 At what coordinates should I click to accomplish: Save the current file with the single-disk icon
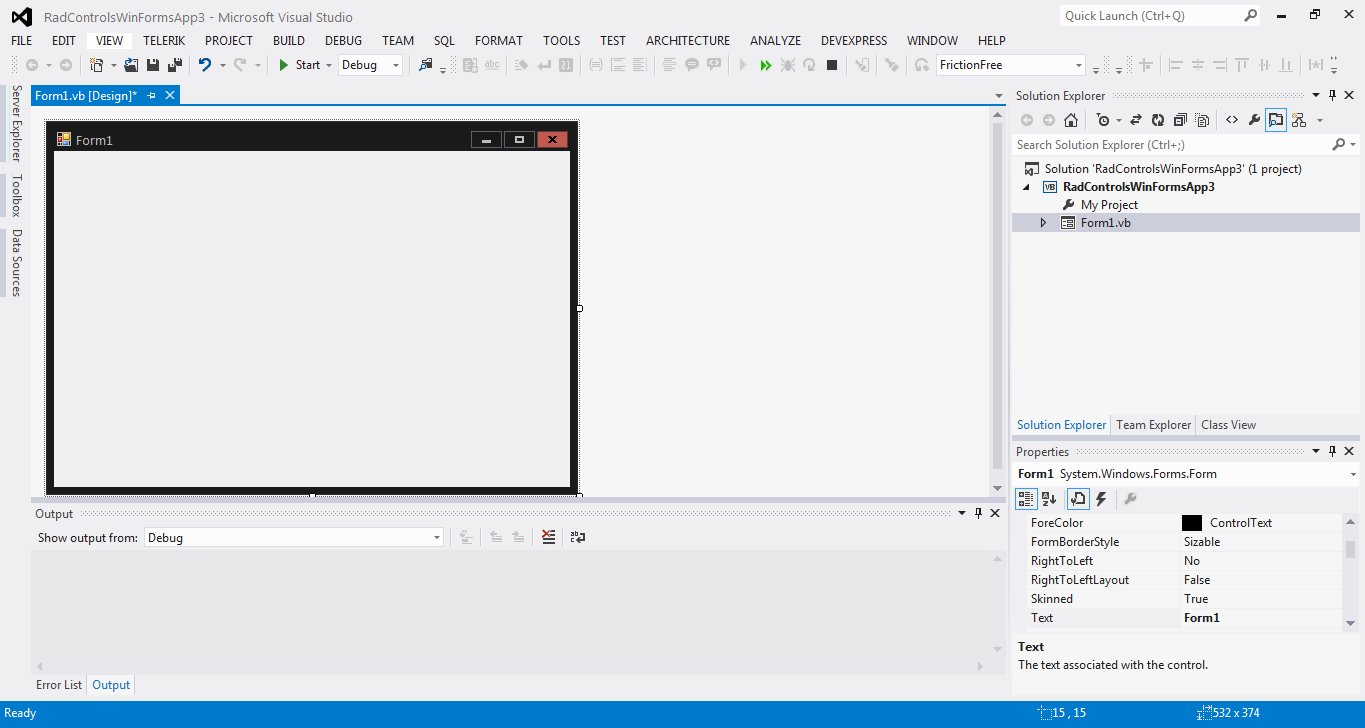[153, 65]
